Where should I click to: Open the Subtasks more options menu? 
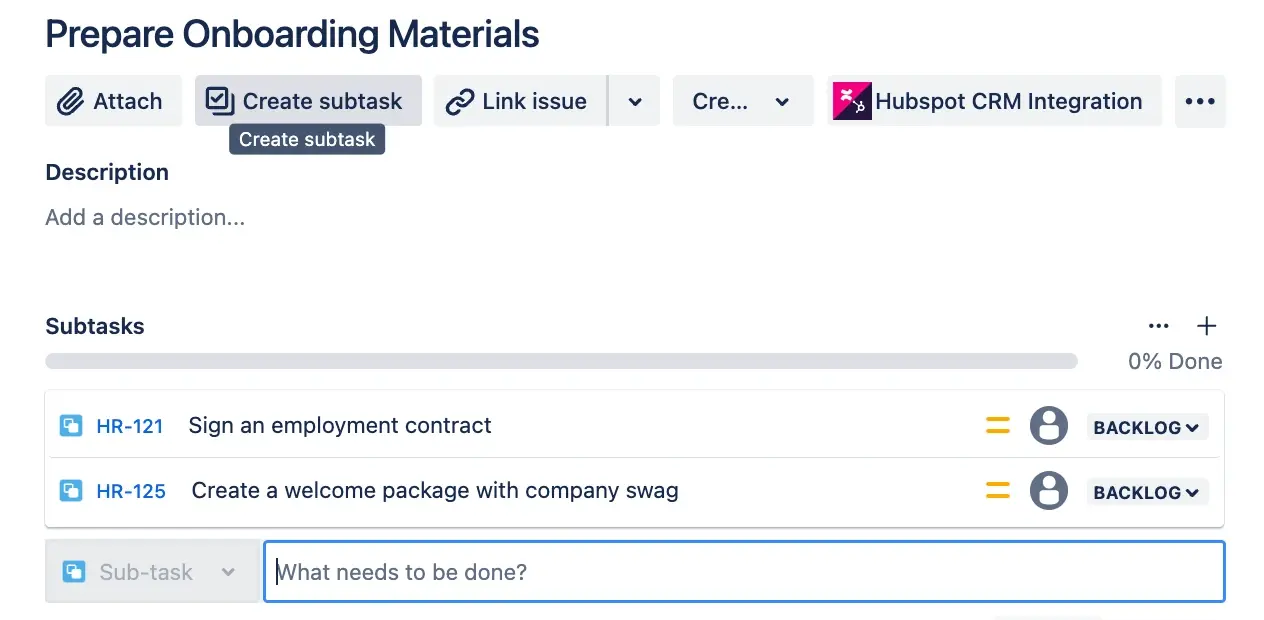pyautogui.click(x=1159, y=326)
